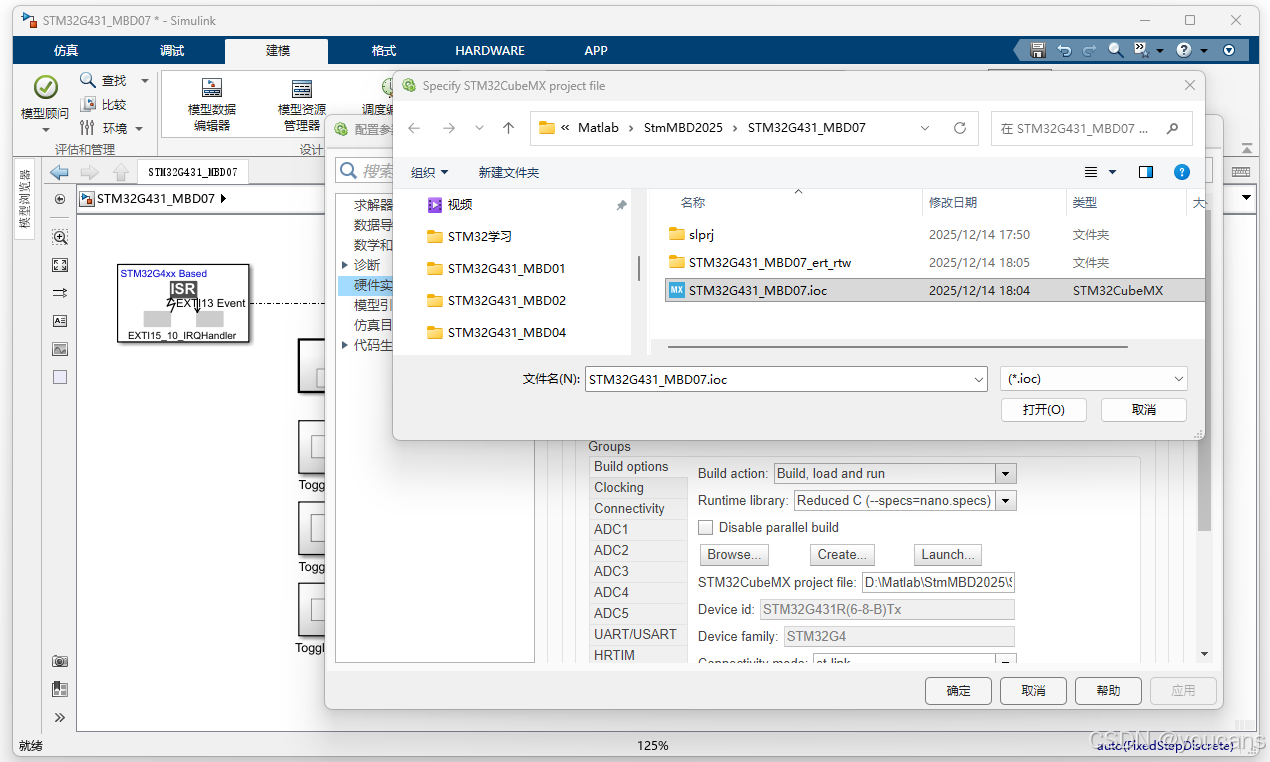1270x762 pixels.
Task: Switch to the 仿真 ribbon tab
Action: [x=66, y=50]
